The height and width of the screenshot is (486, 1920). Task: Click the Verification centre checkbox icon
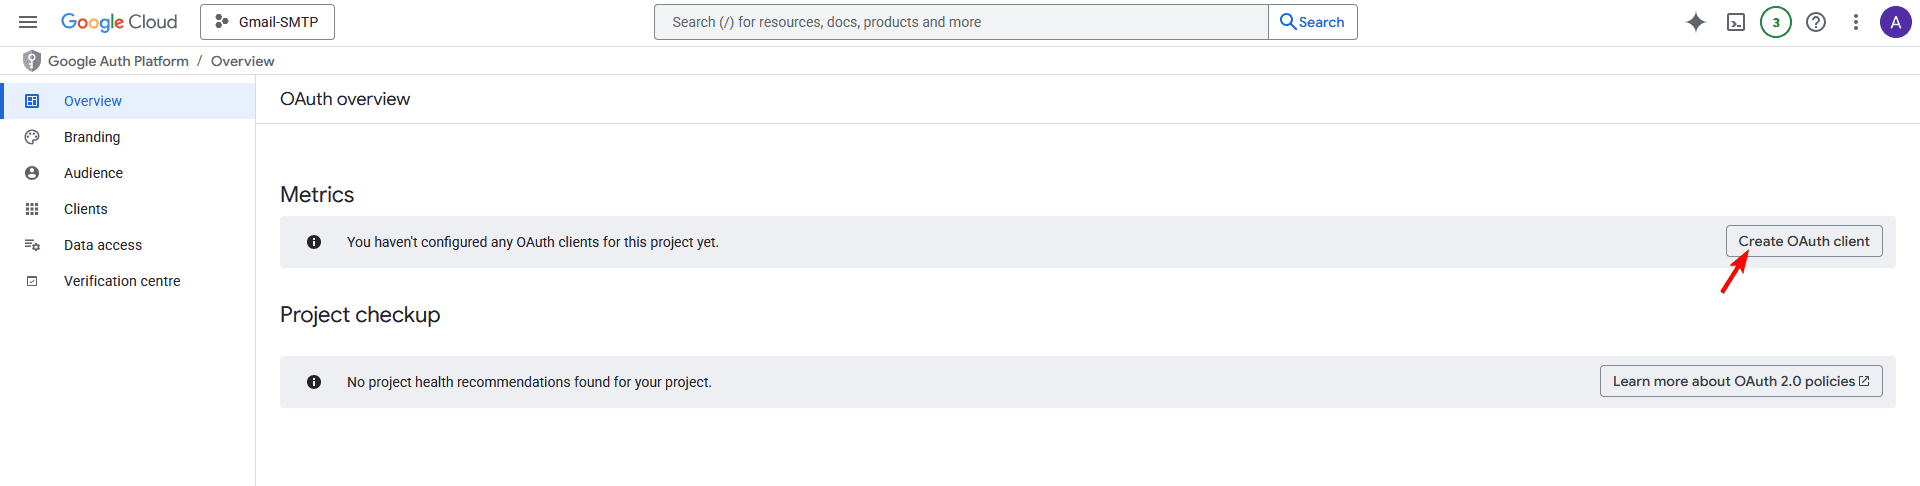point(32,281)
